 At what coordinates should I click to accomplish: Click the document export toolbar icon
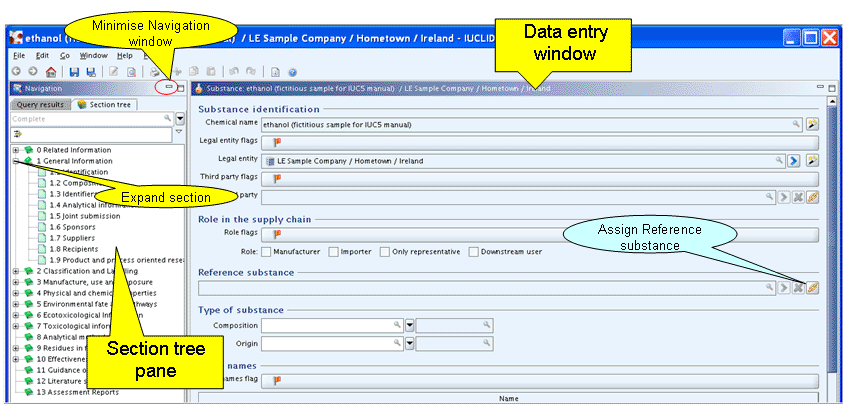[x=275, y=71]
